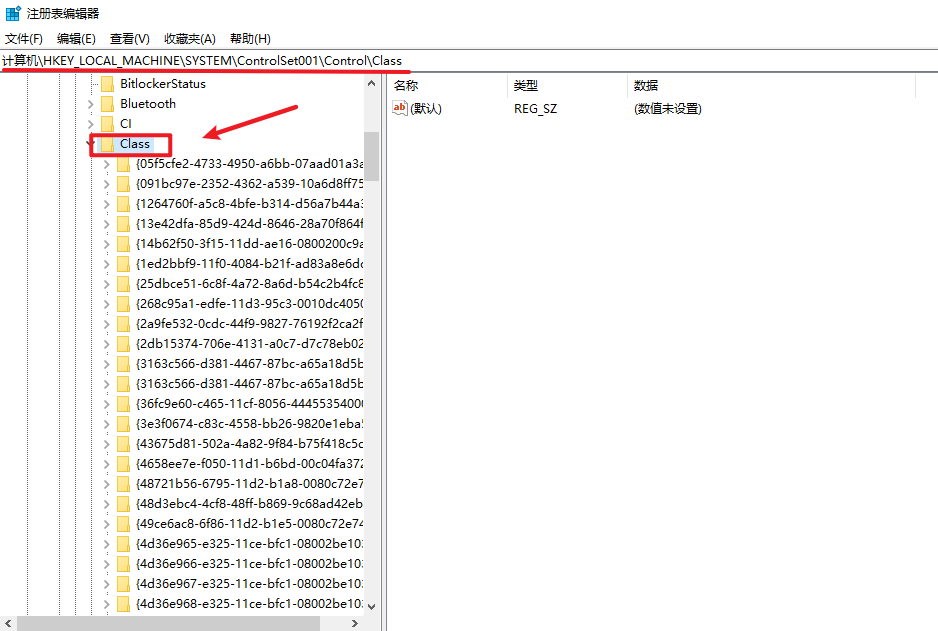Click folder icon of {2db15374-706e key
Viewport: 938px width, 631px height.
[123, 344]
